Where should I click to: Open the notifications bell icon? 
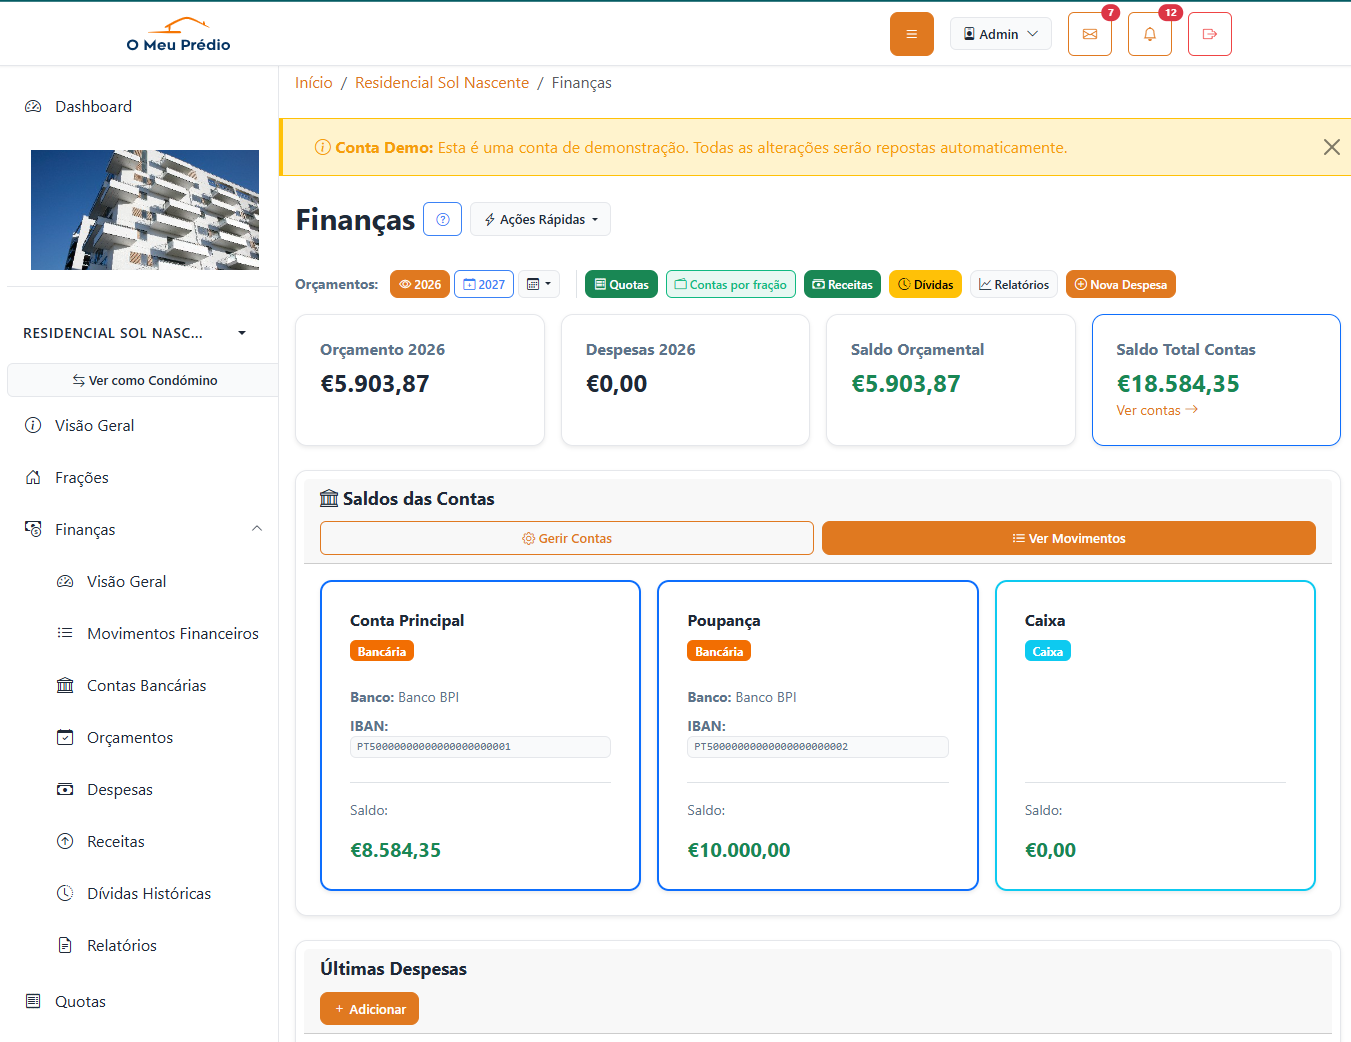(1149, 33)
